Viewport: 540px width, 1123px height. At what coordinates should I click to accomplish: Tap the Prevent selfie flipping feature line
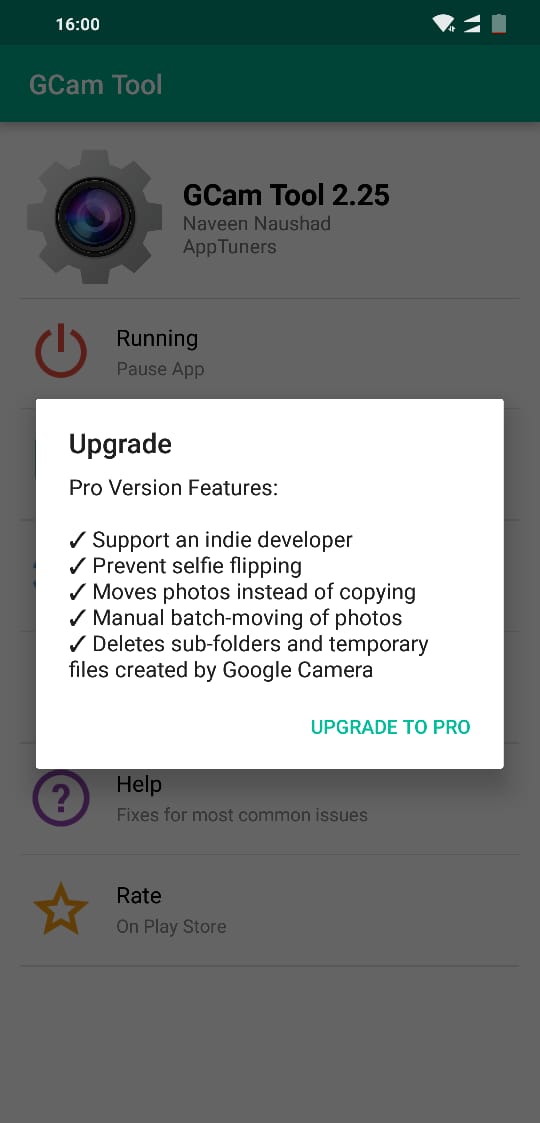click(185, 566)
